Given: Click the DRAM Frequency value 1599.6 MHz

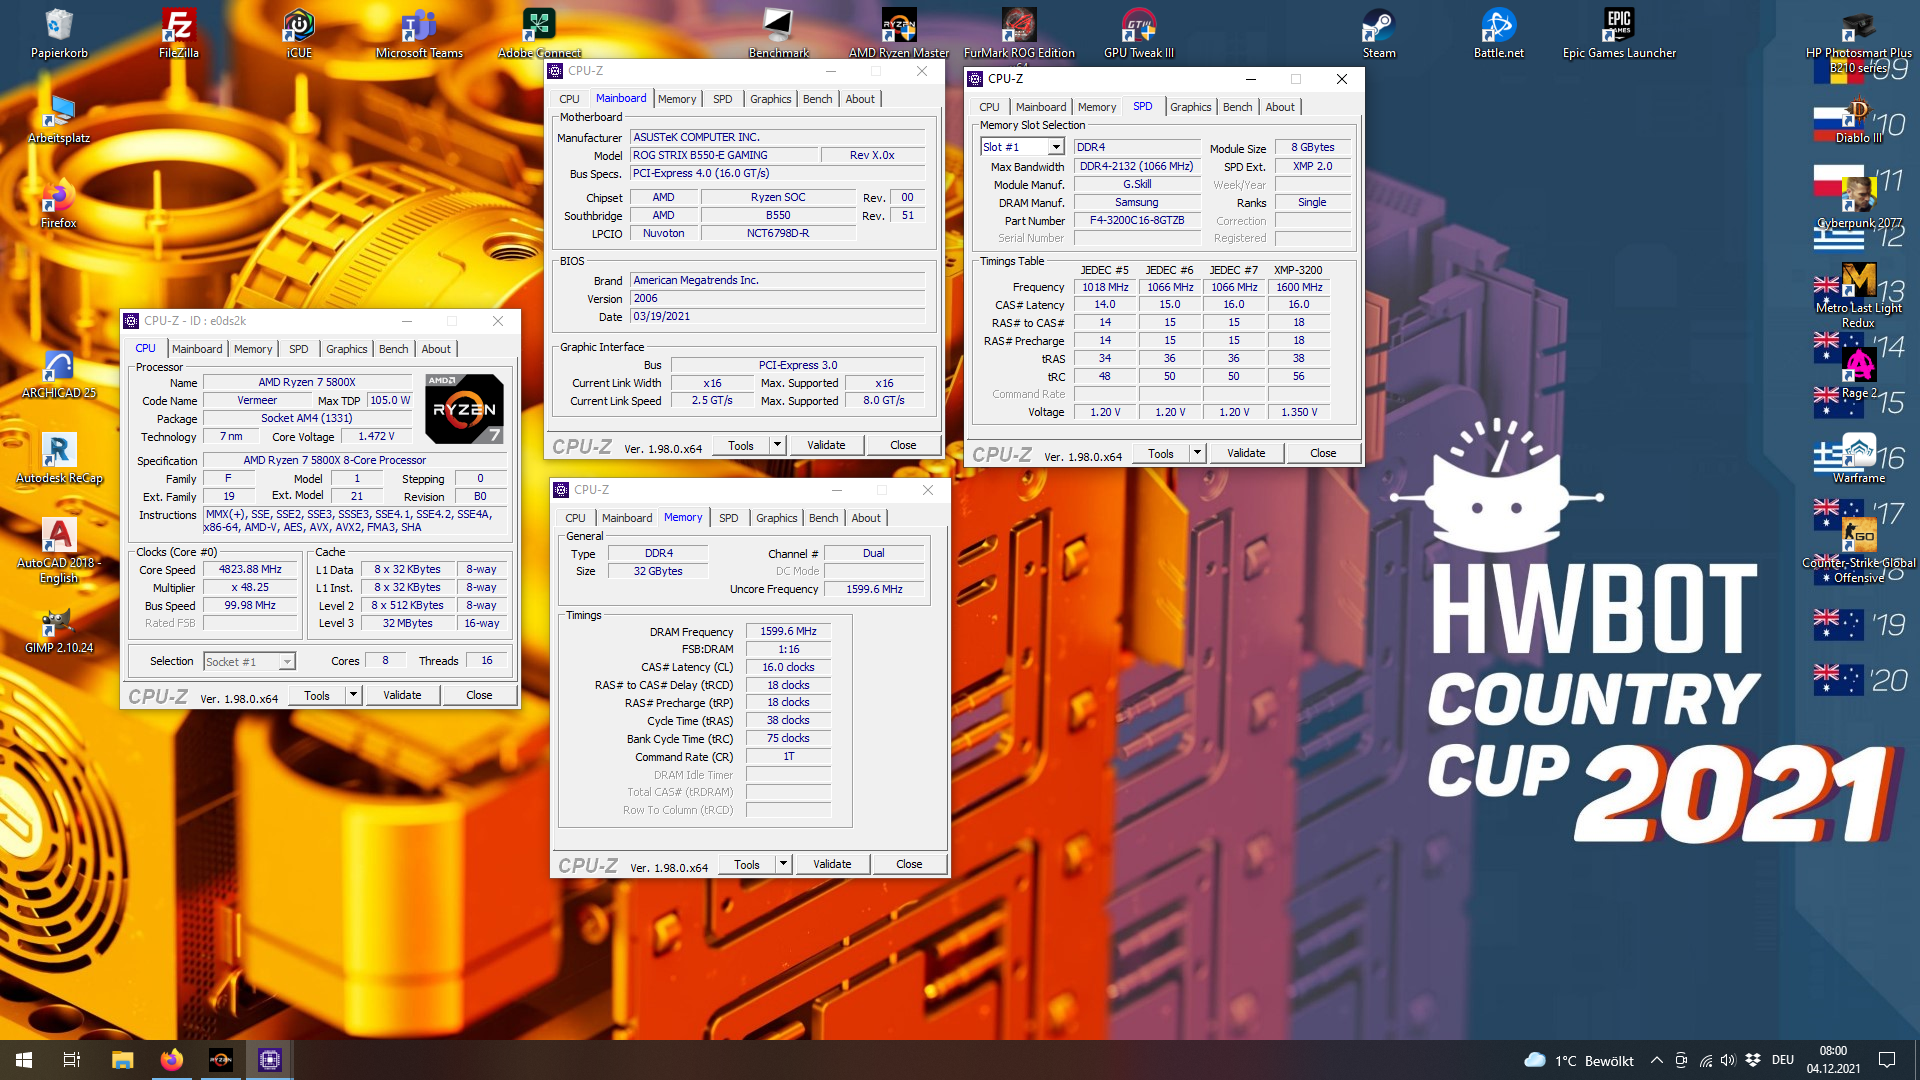Looking at the screenshot, I should (x=788, y=631).
